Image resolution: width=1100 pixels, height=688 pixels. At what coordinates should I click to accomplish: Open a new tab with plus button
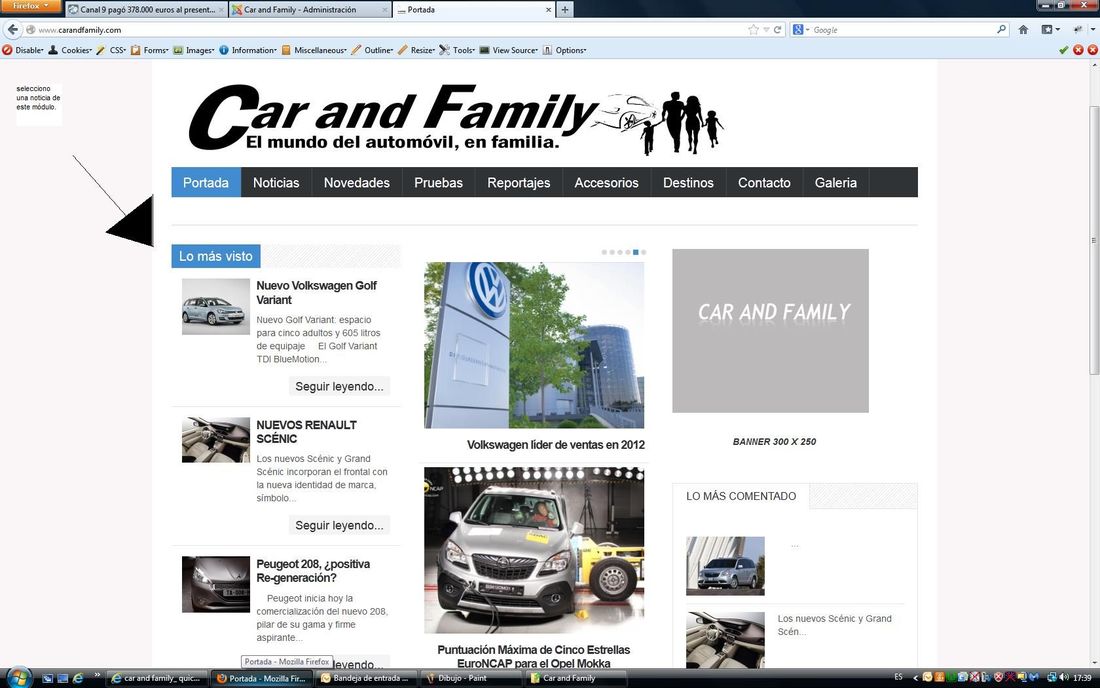pyautogui.click(x=565, y=10)
